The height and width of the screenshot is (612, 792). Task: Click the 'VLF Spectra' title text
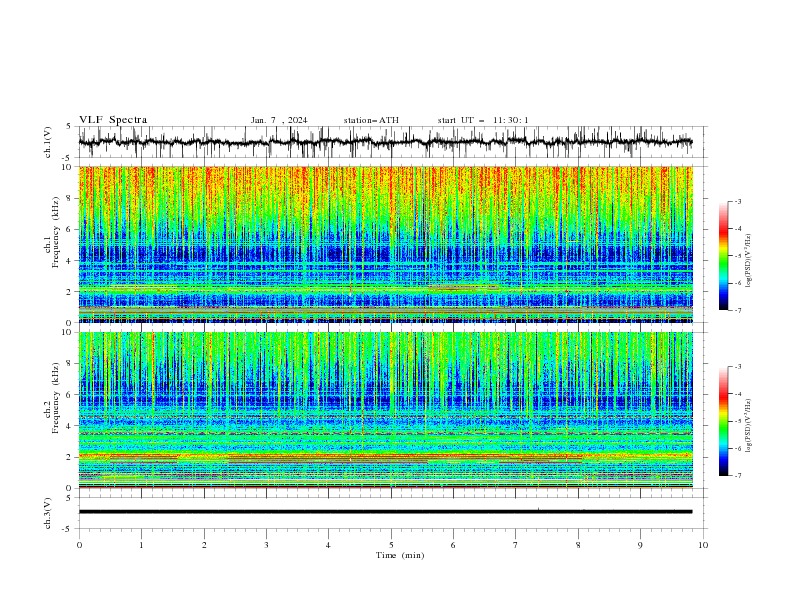point(113,120)
